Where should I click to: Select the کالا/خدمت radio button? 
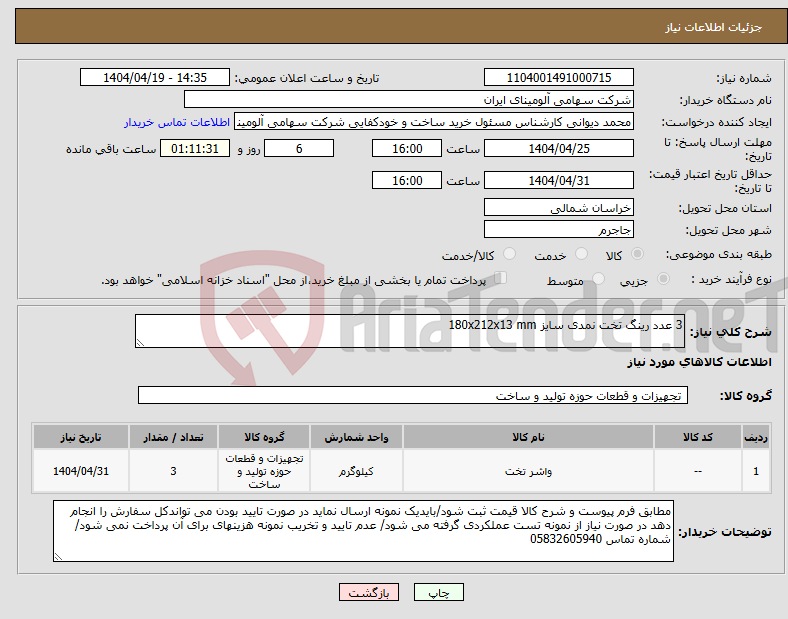coord(509,254)
